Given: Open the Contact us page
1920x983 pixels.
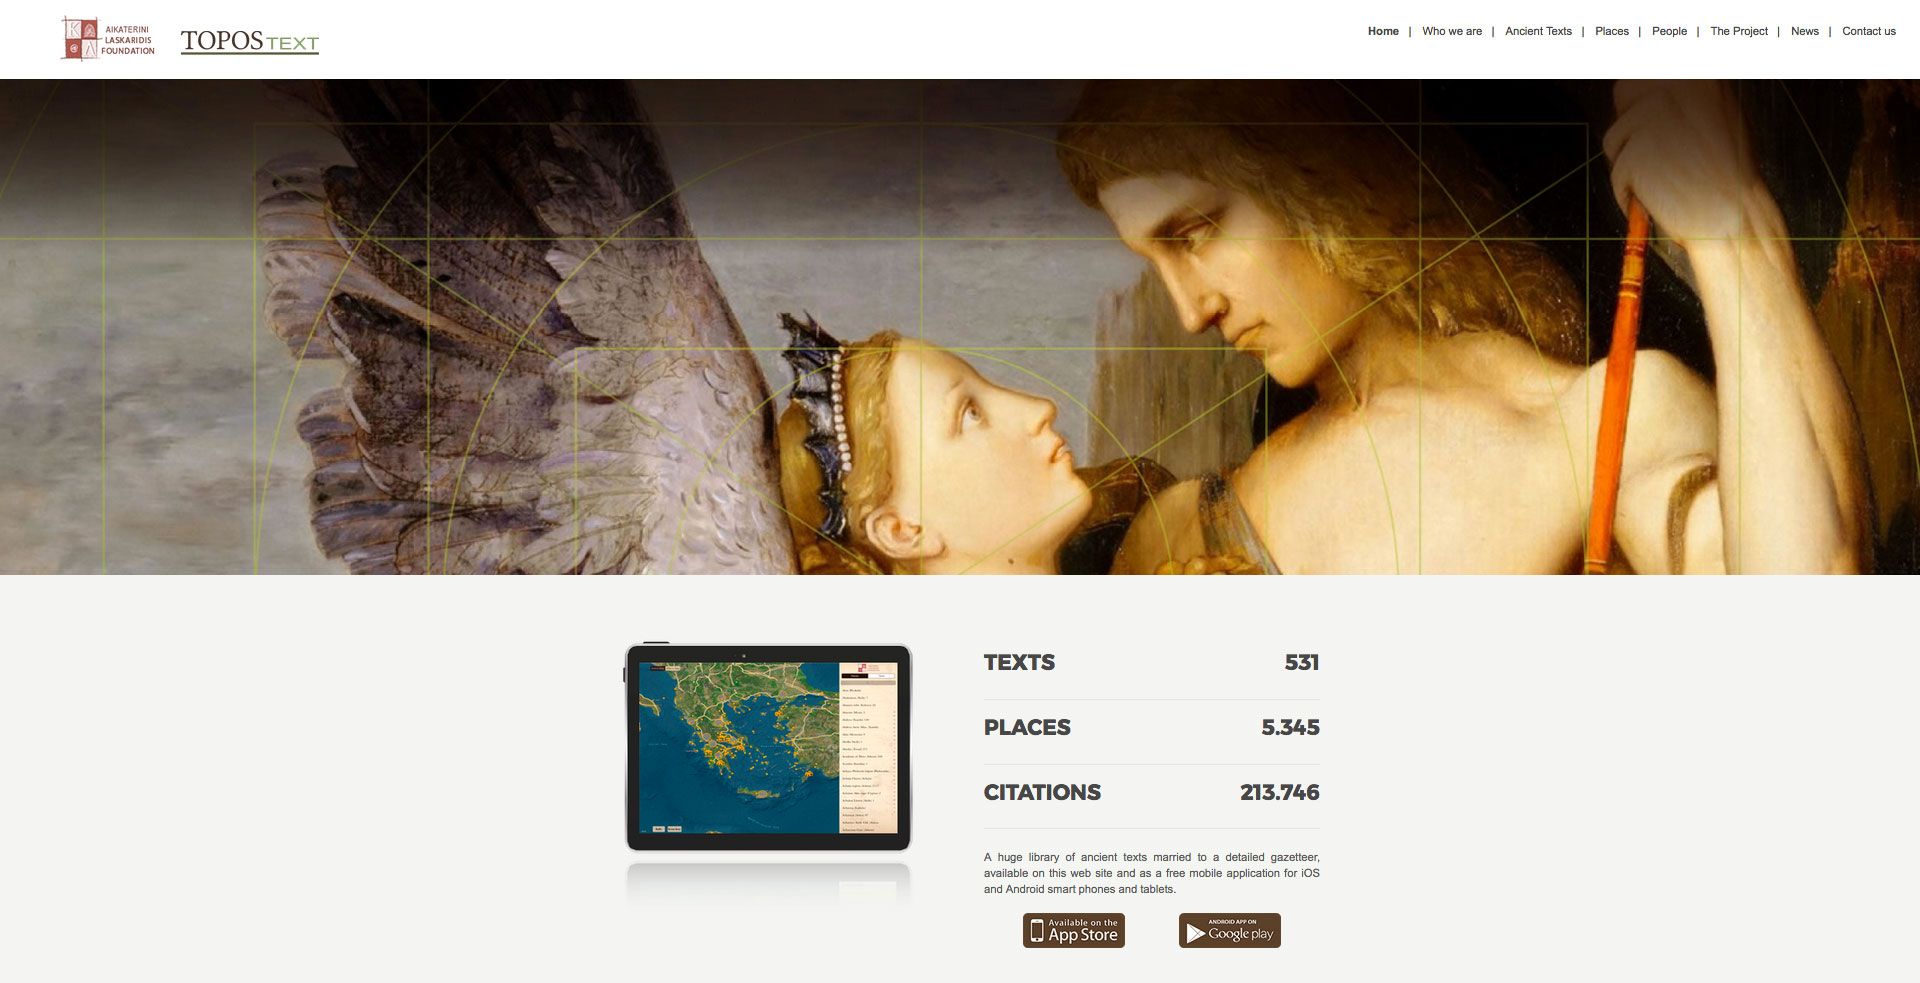Looking at the screenshot, I should click(1869, 32).
